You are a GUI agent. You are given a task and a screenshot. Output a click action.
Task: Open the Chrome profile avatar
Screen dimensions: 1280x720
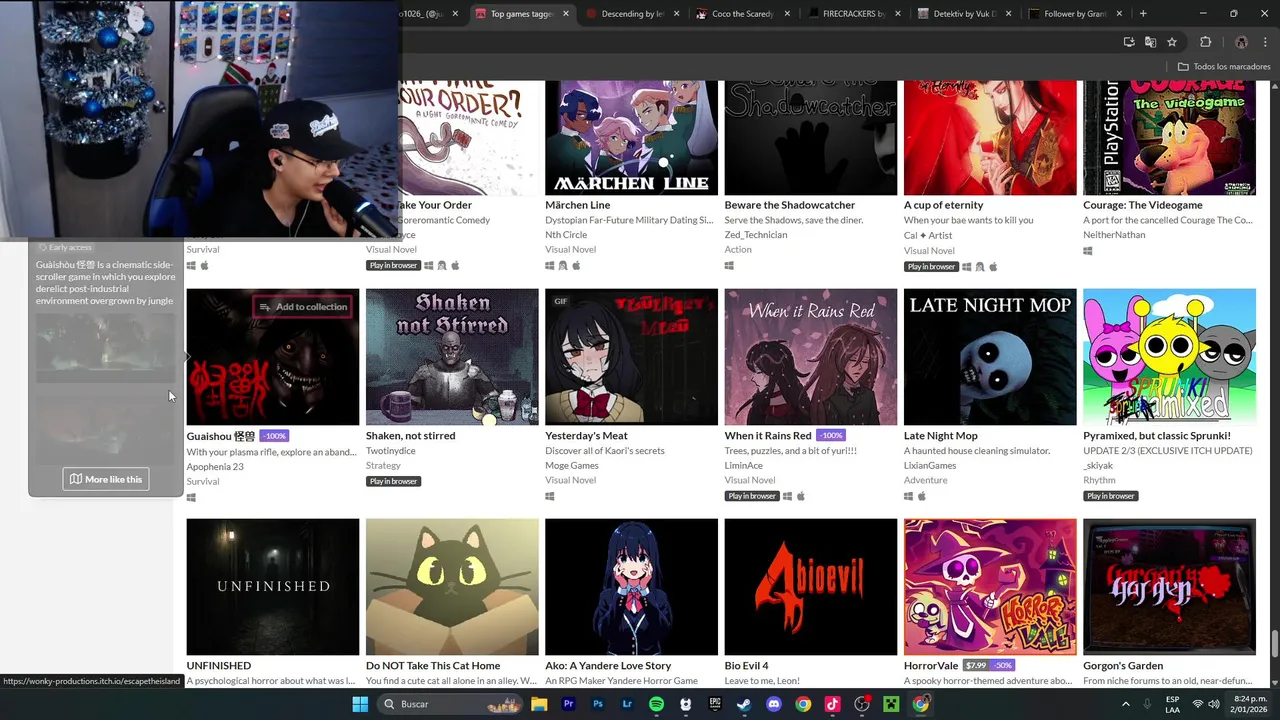(1241, 42)
